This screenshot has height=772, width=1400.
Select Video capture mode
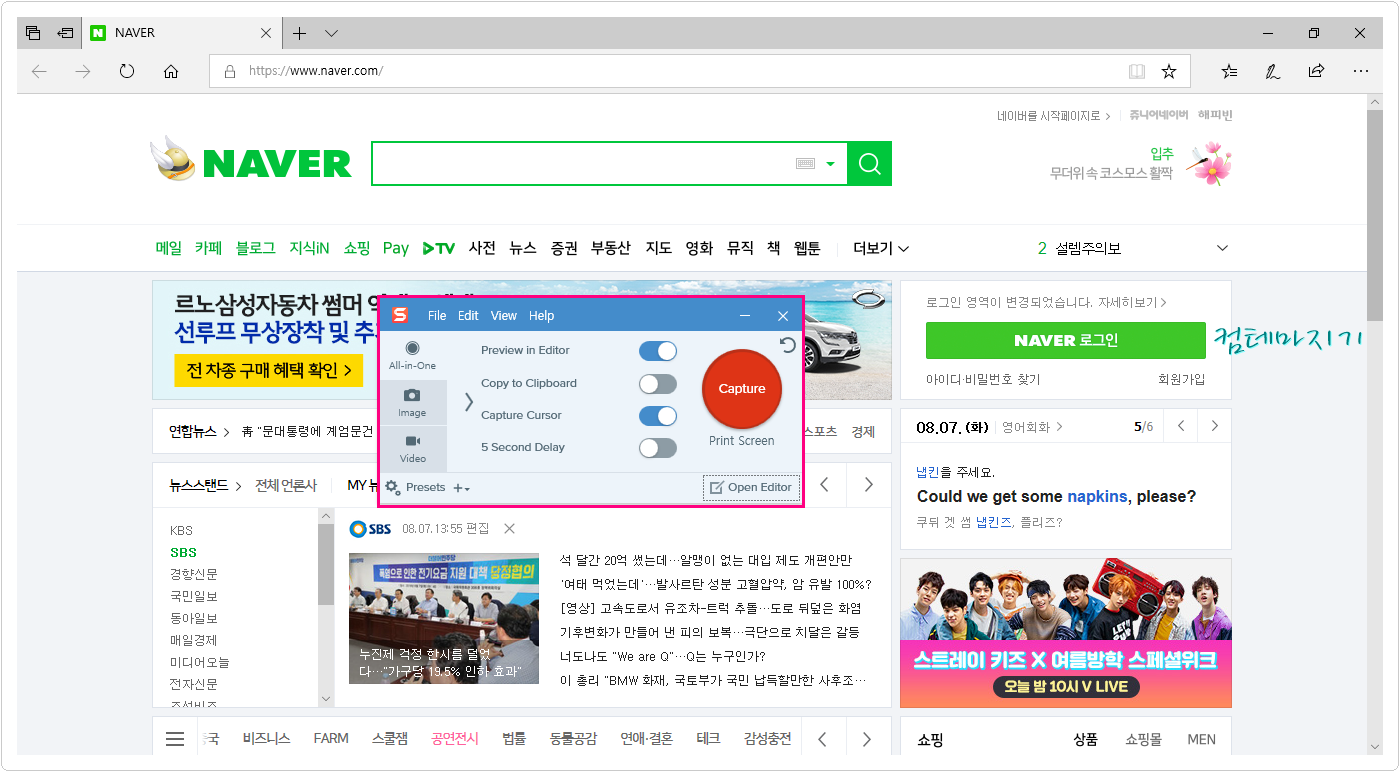[x=412, y=449]
